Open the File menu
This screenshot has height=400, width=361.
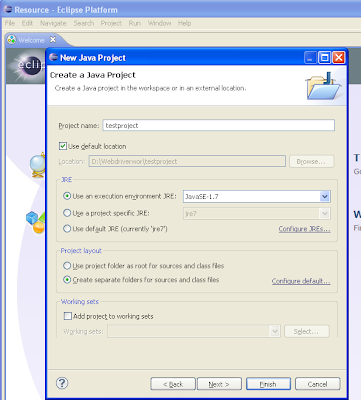(x=10, y=23)
